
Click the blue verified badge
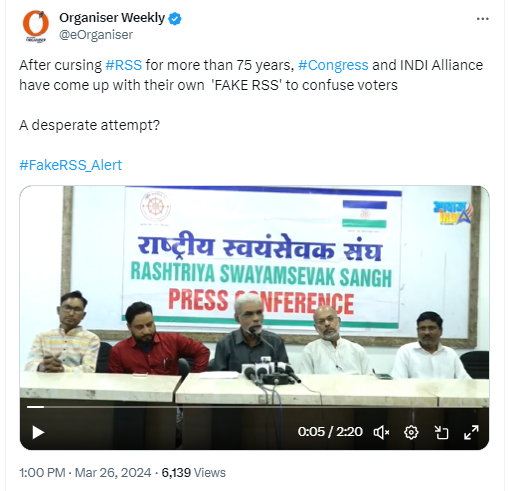click(175, 18)
